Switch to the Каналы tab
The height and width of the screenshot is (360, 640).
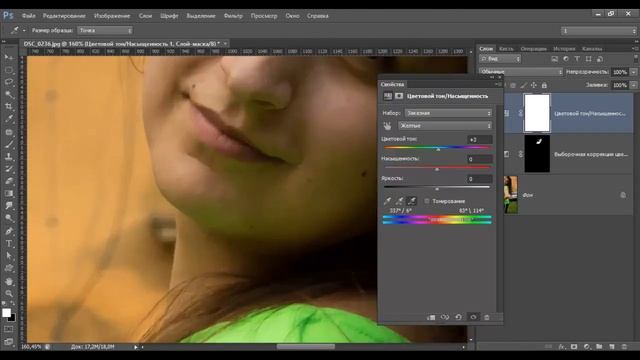pos(592,49)
